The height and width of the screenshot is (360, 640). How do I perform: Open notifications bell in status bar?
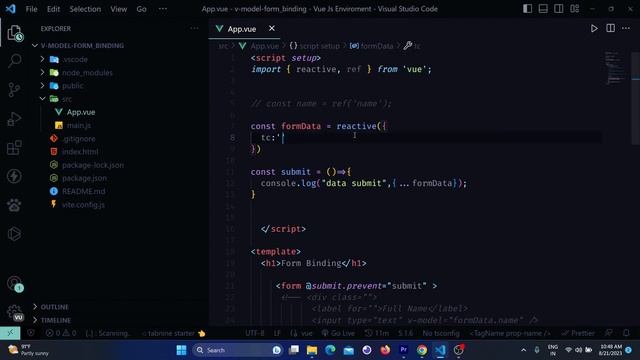click(626, 333)
